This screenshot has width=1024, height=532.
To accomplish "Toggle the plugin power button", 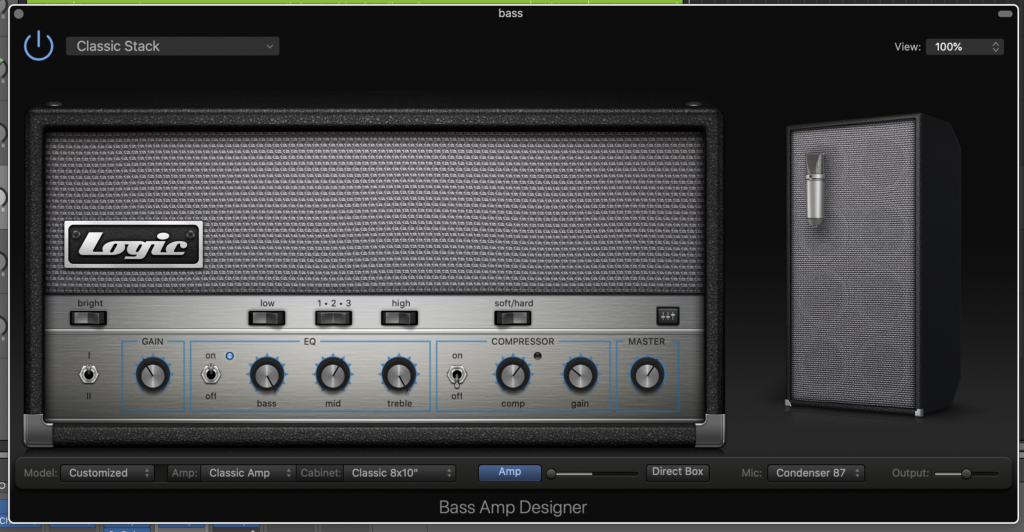I will coord(39,46).
